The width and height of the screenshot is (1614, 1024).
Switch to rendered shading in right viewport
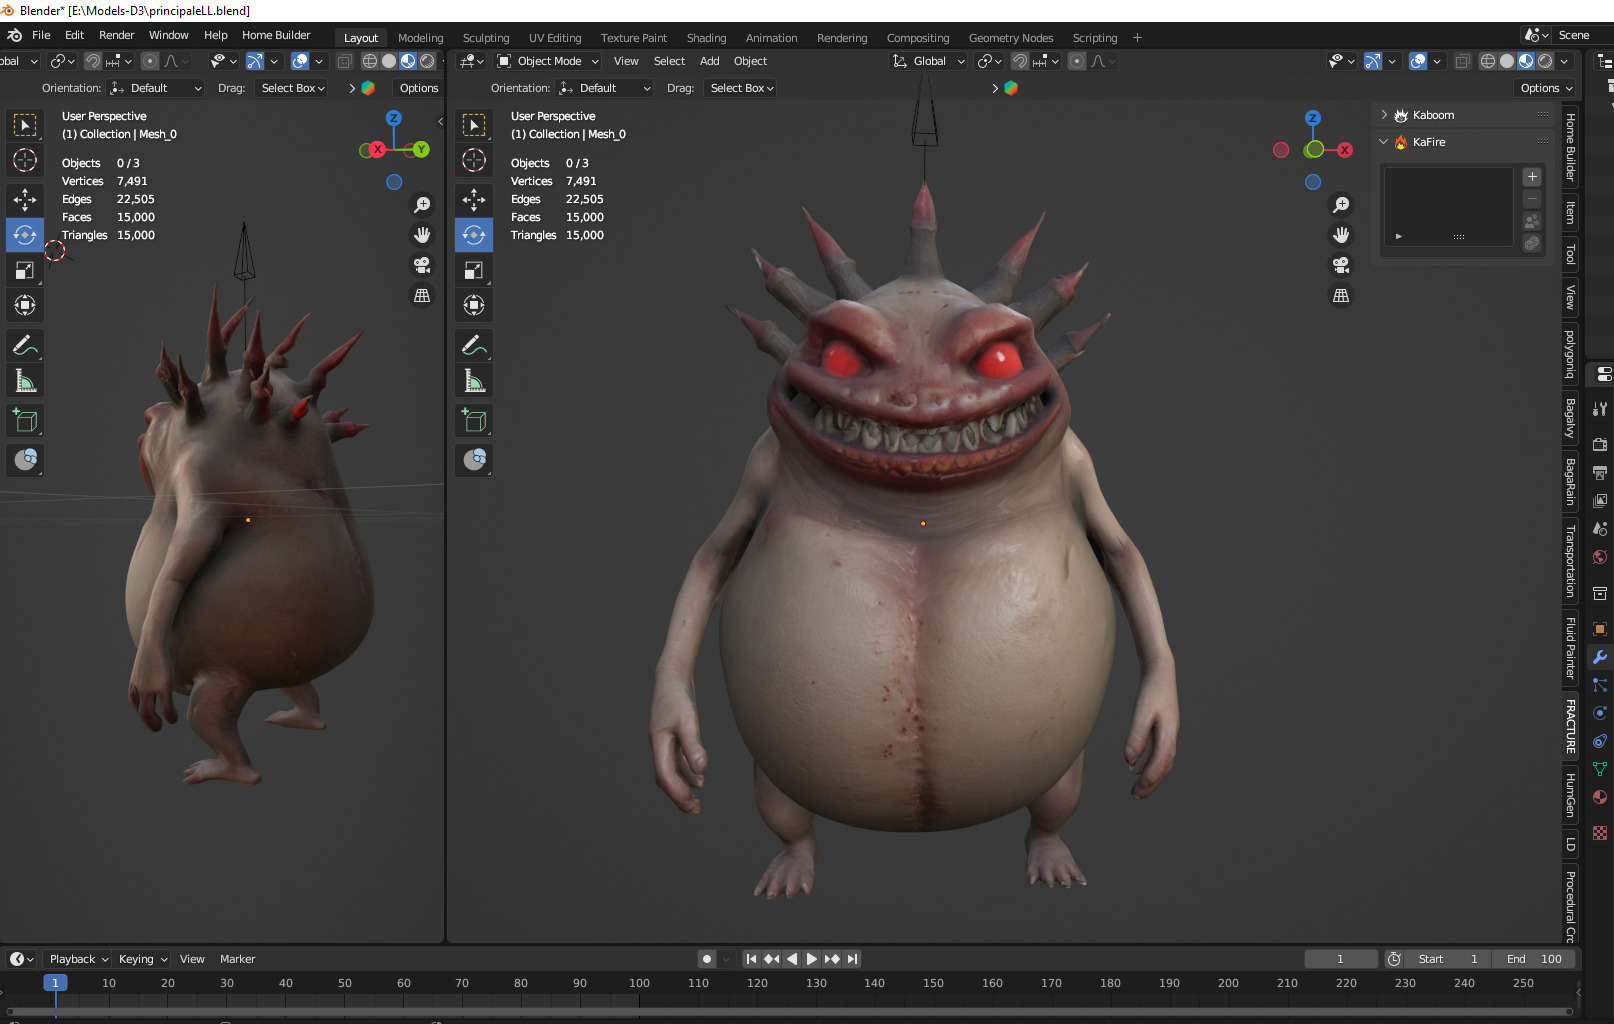(1545, 61)
